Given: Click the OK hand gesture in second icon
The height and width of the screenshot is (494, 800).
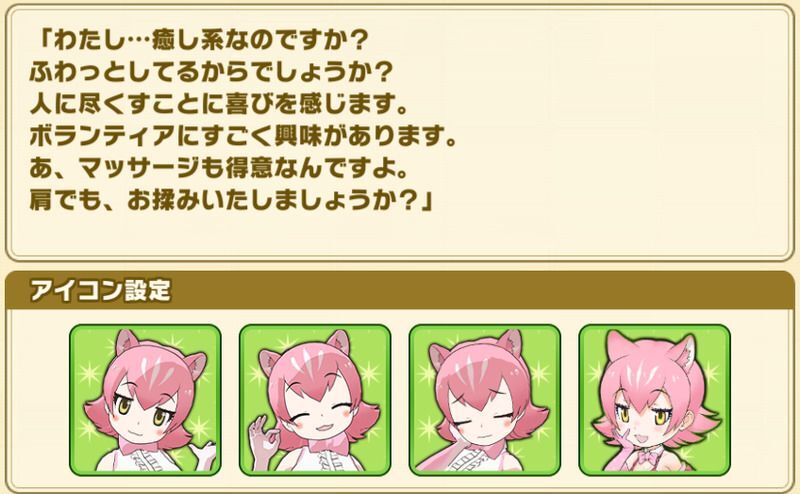Looking at the screenshot, I should click(x=264, y=441).
